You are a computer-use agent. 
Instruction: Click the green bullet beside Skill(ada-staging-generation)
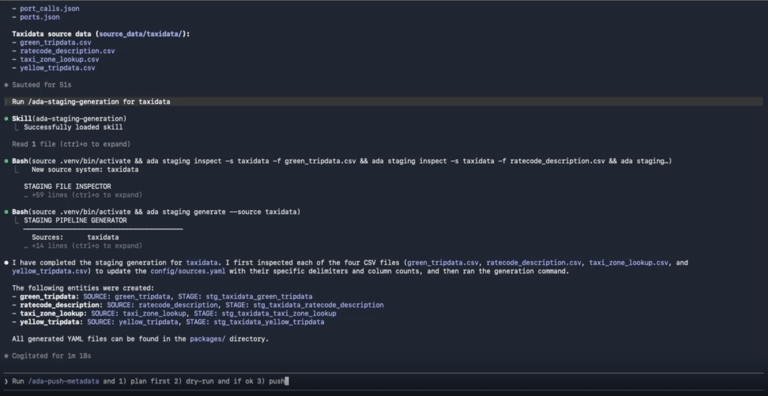click(x=6, y=119)
